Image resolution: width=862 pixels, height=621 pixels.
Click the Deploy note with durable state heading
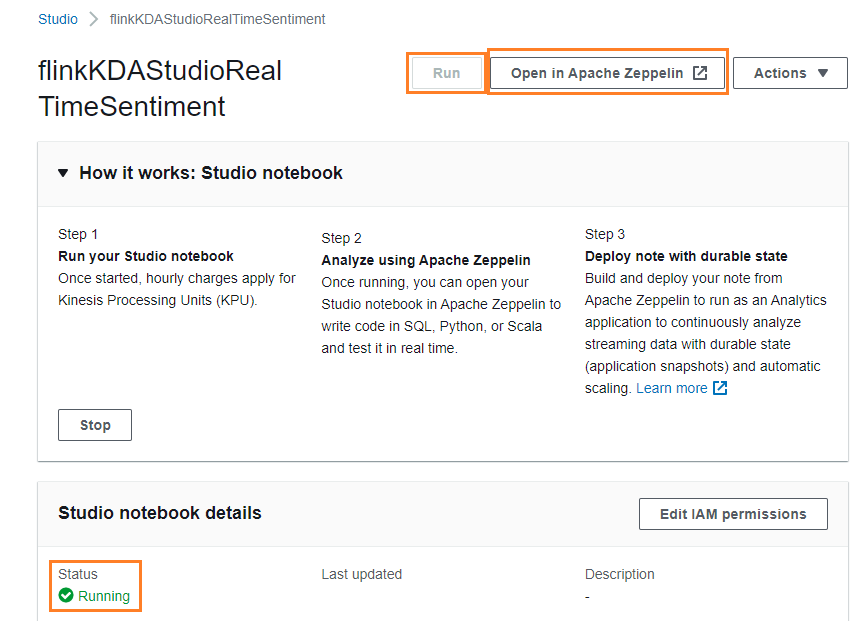pyautogui.click(x=686, y=256)
